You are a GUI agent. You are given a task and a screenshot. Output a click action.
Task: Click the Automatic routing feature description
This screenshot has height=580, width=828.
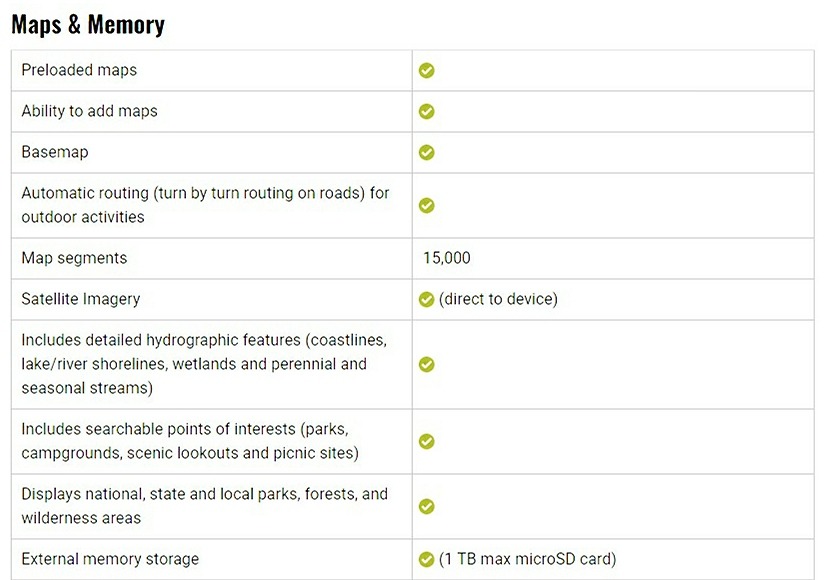pyautogui.click(x=205, y=205)
